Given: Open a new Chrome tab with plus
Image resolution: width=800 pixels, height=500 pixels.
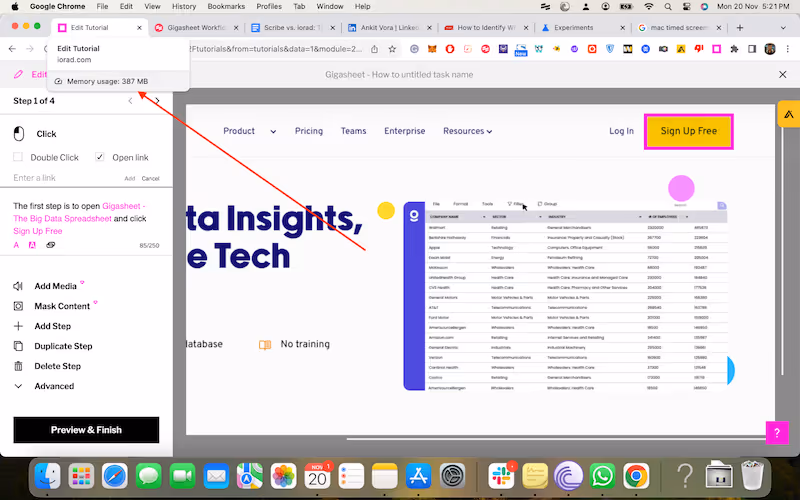Looking at the screenshot, I should pyautogui.click(x=740, y=28).
